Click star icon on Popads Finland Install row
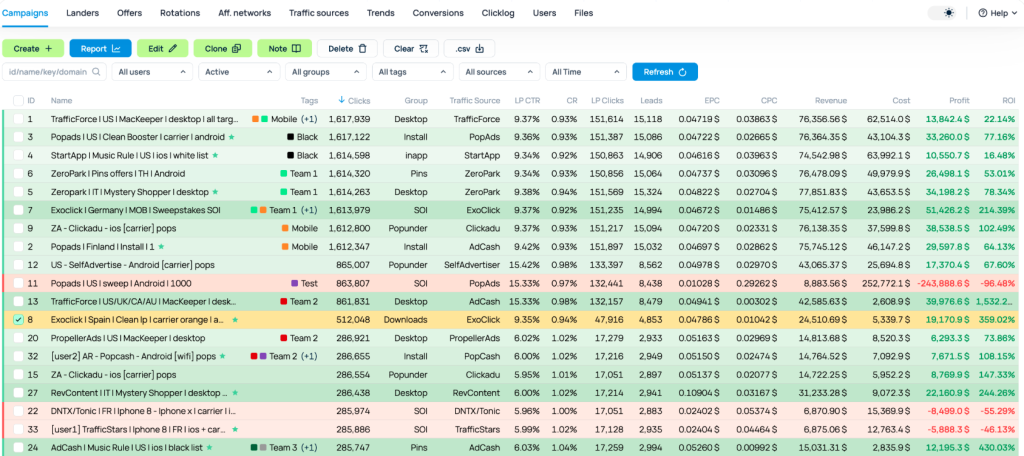The image size is (1024, 456). 161,246
